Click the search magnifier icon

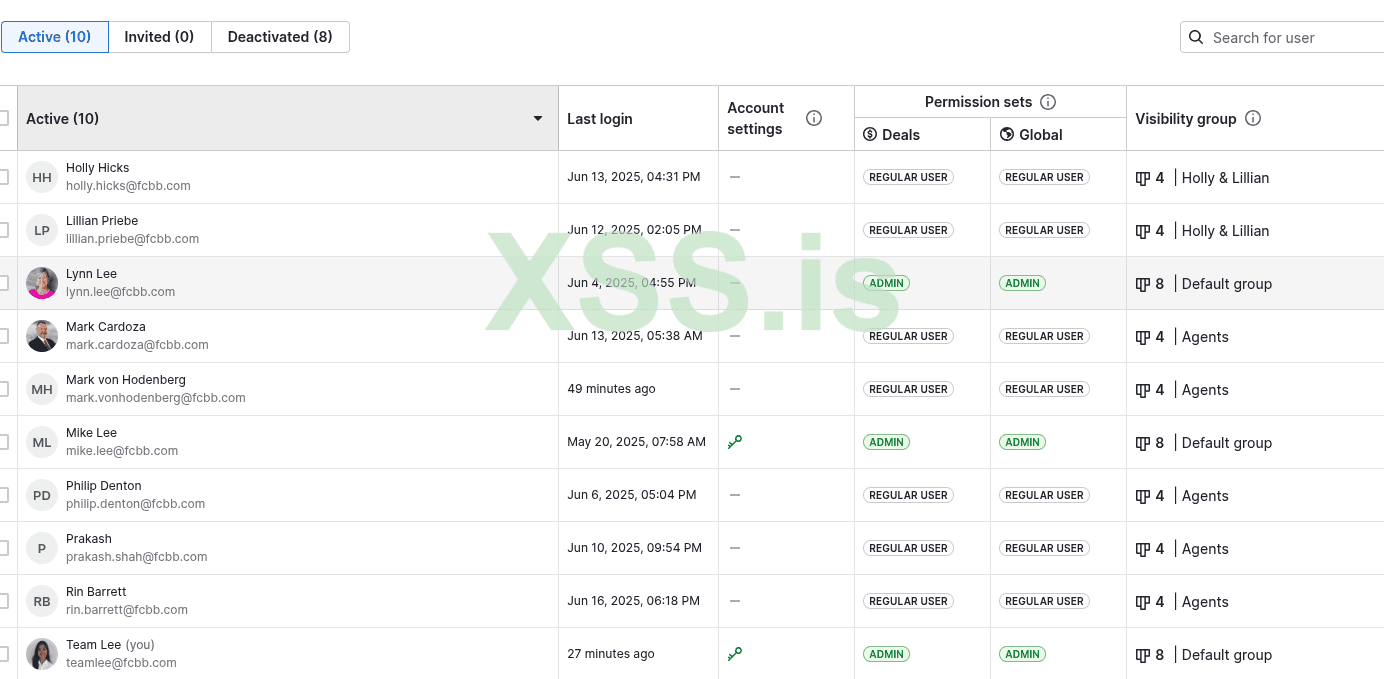click(1196, 38)
